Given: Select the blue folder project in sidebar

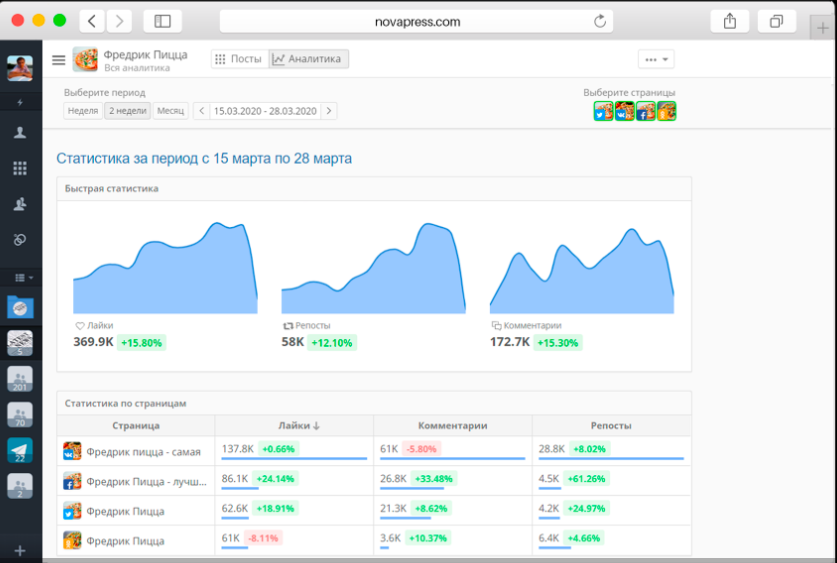Looking at the screenshot, I should point(20,307).
